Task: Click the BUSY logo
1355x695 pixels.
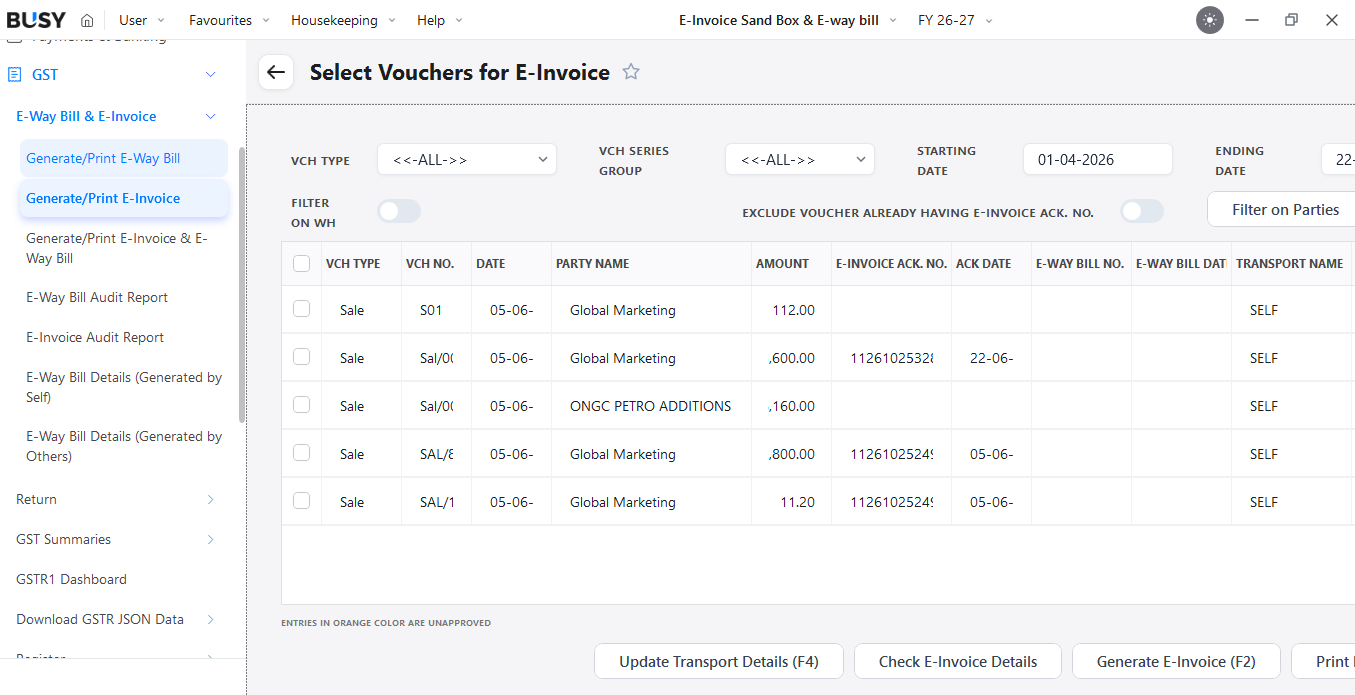Action: point(36,20)
